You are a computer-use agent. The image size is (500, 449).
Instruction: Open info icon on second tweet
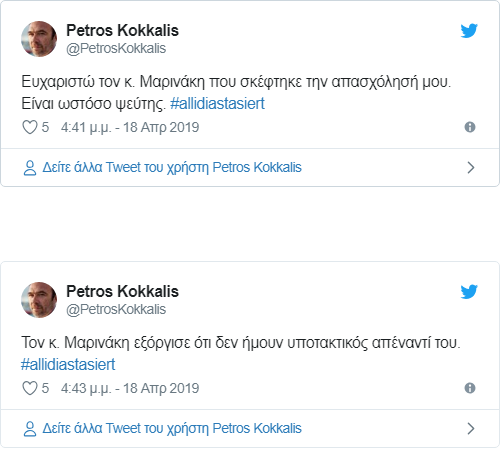tap(470, 388)
